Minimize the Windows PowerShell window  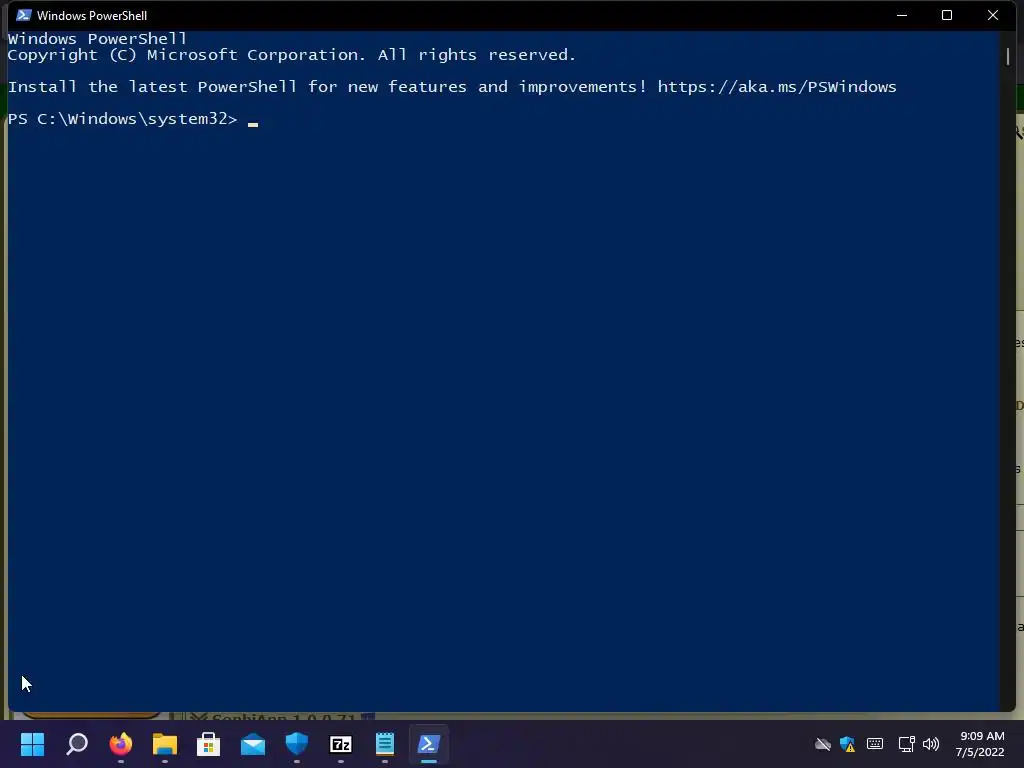point(902,15)
